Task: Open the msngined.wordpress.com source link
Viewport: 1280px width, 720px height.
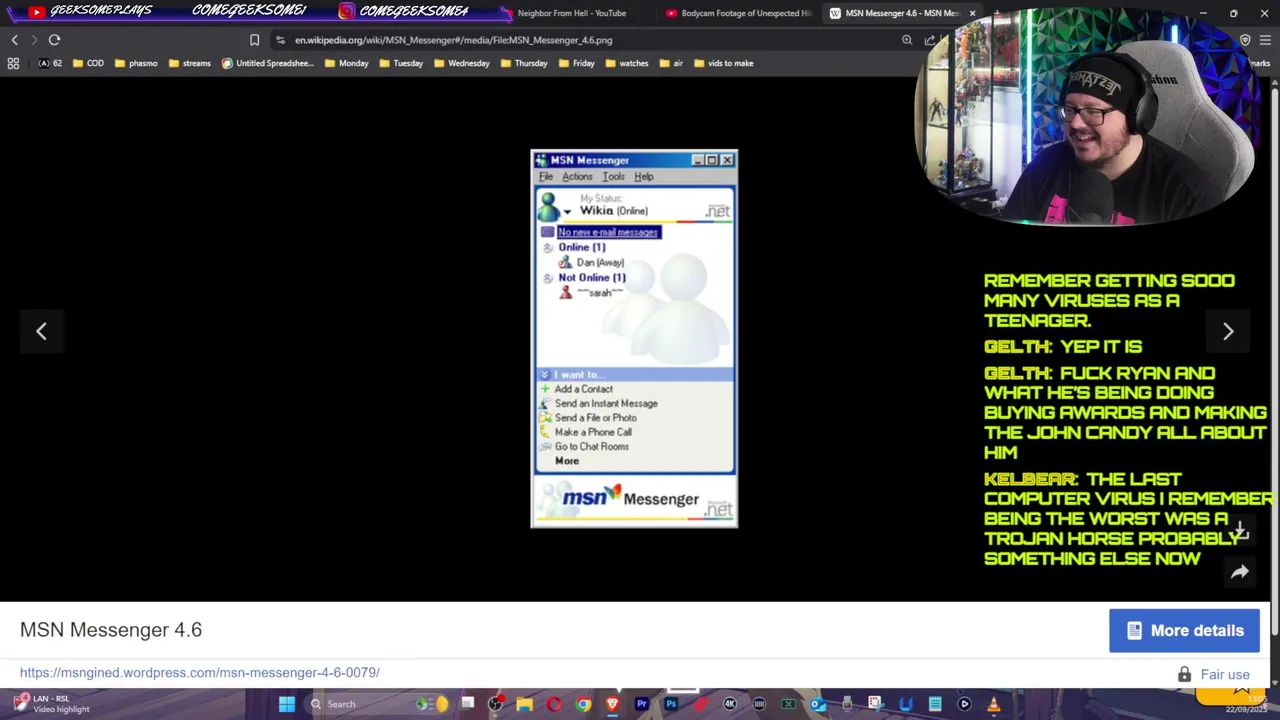Action: coord(200,673)
